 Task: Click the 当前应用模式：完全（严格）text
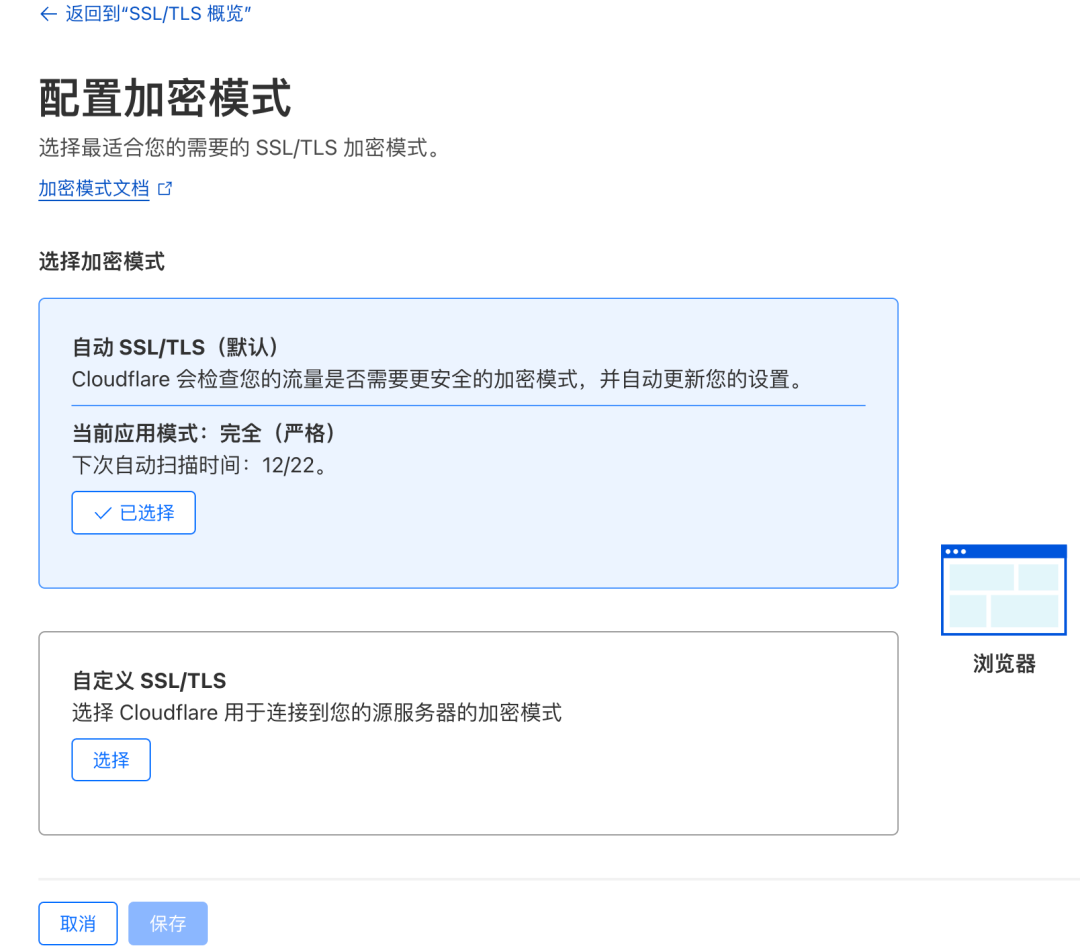click(204, 433)
